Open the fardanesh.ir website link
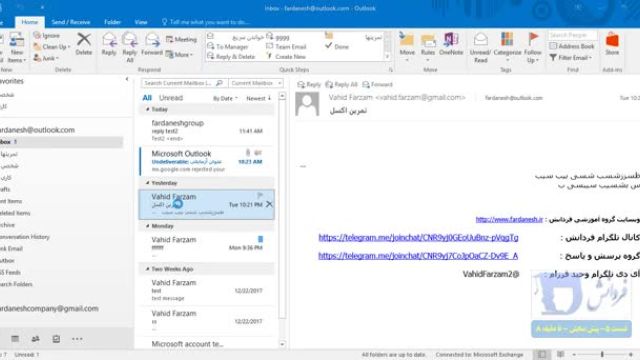This screenshot has width=640, height=360. pyautogui.click(x=509, y=220)
